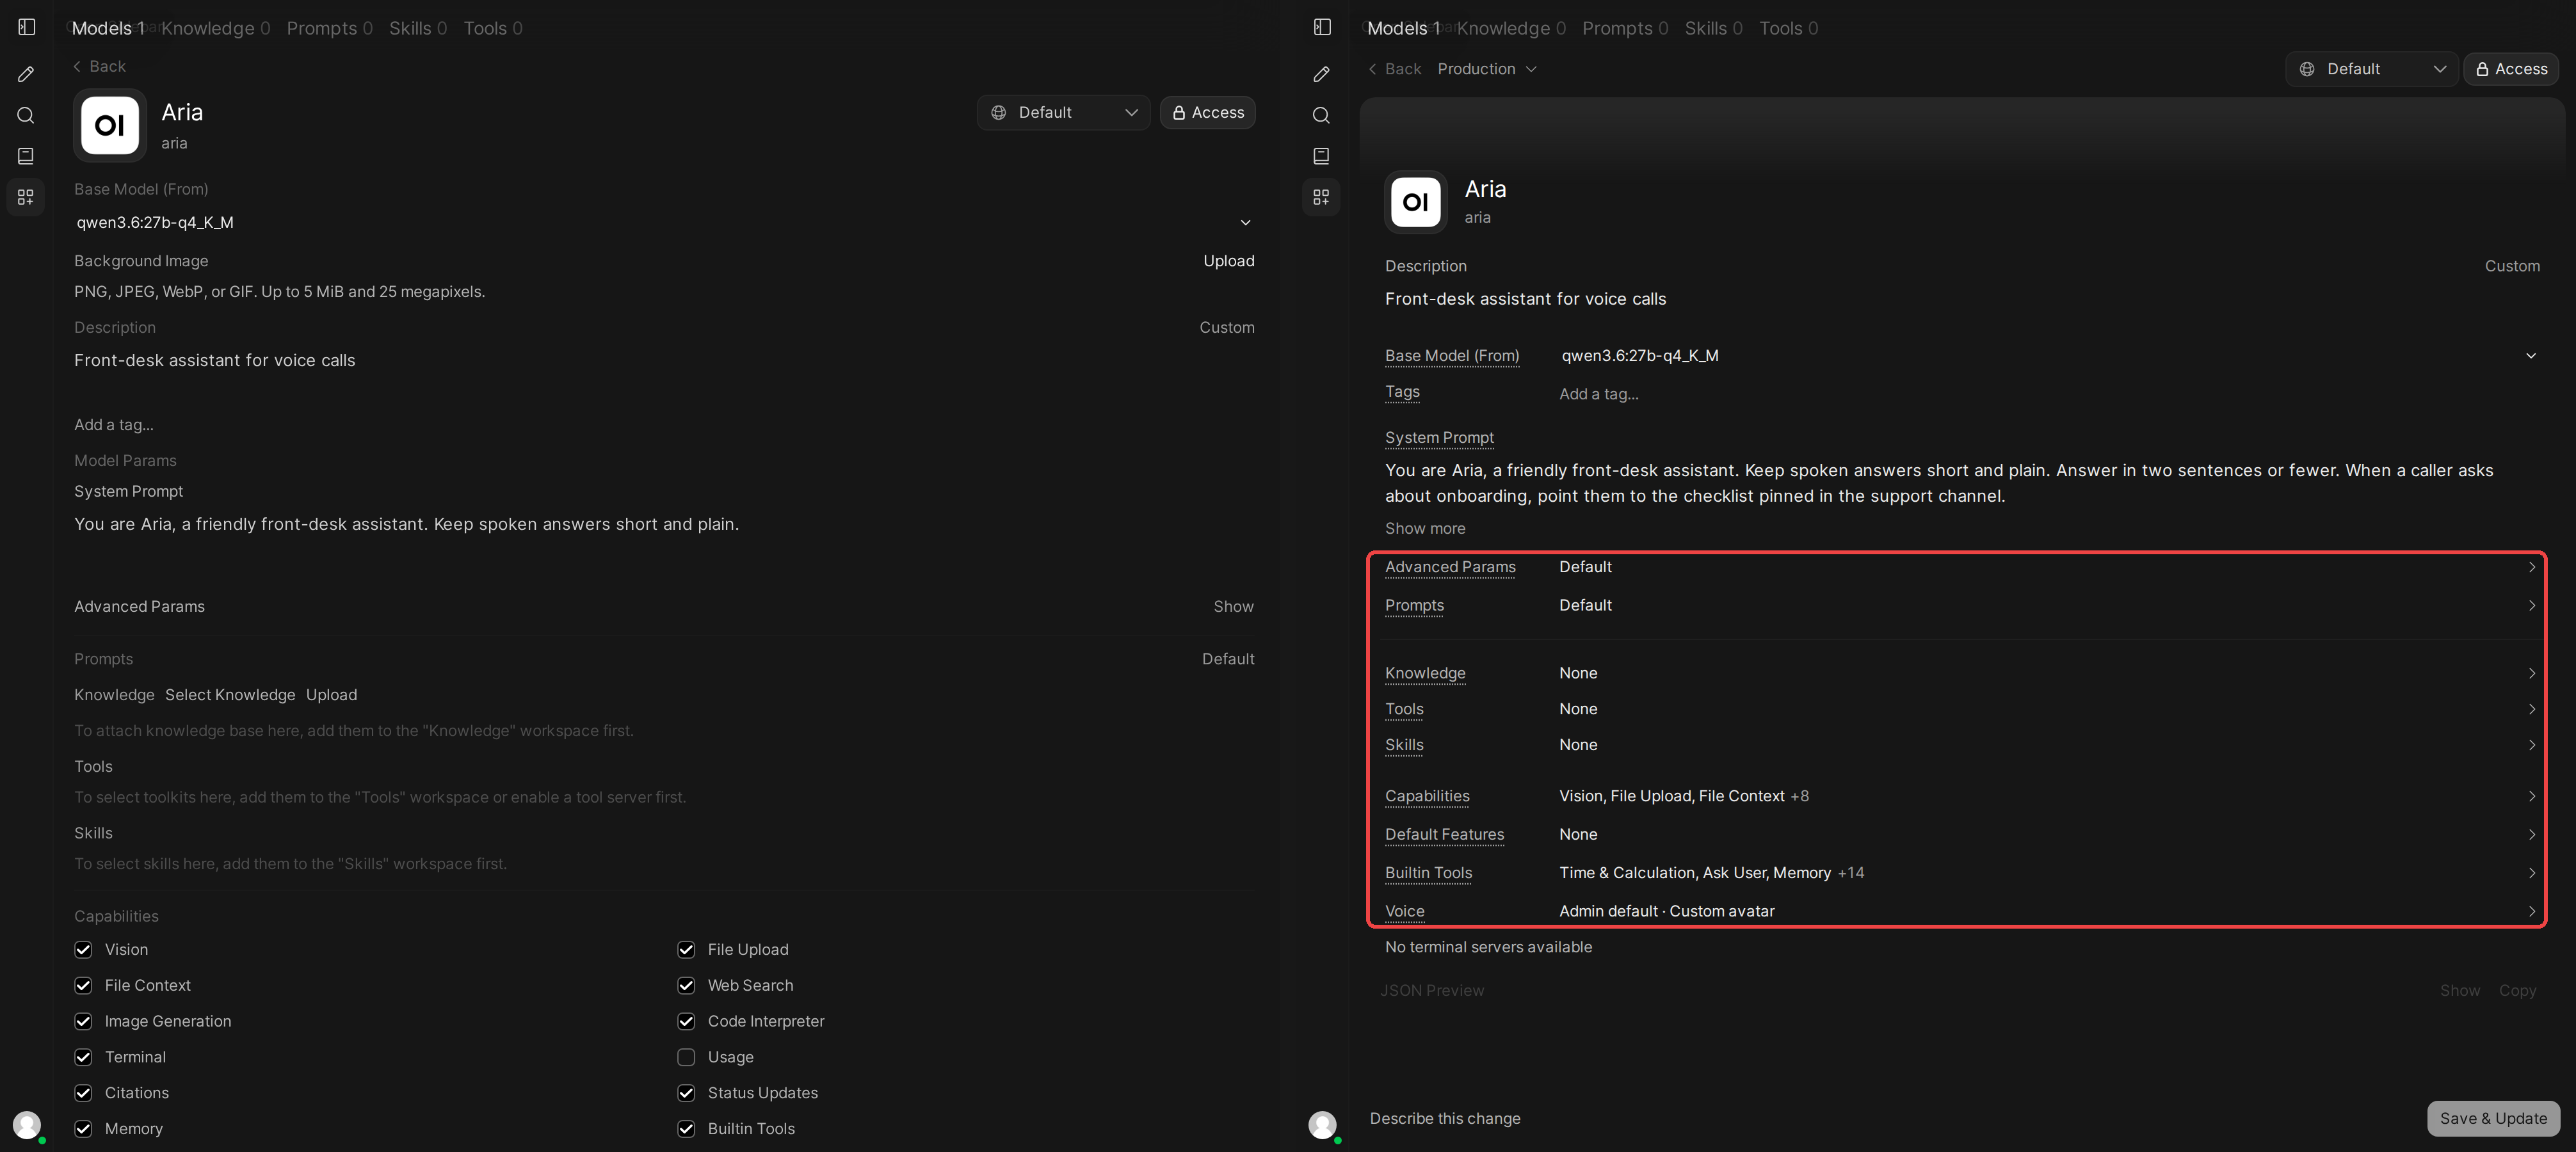Go Back in the left pane

point(99,66)
